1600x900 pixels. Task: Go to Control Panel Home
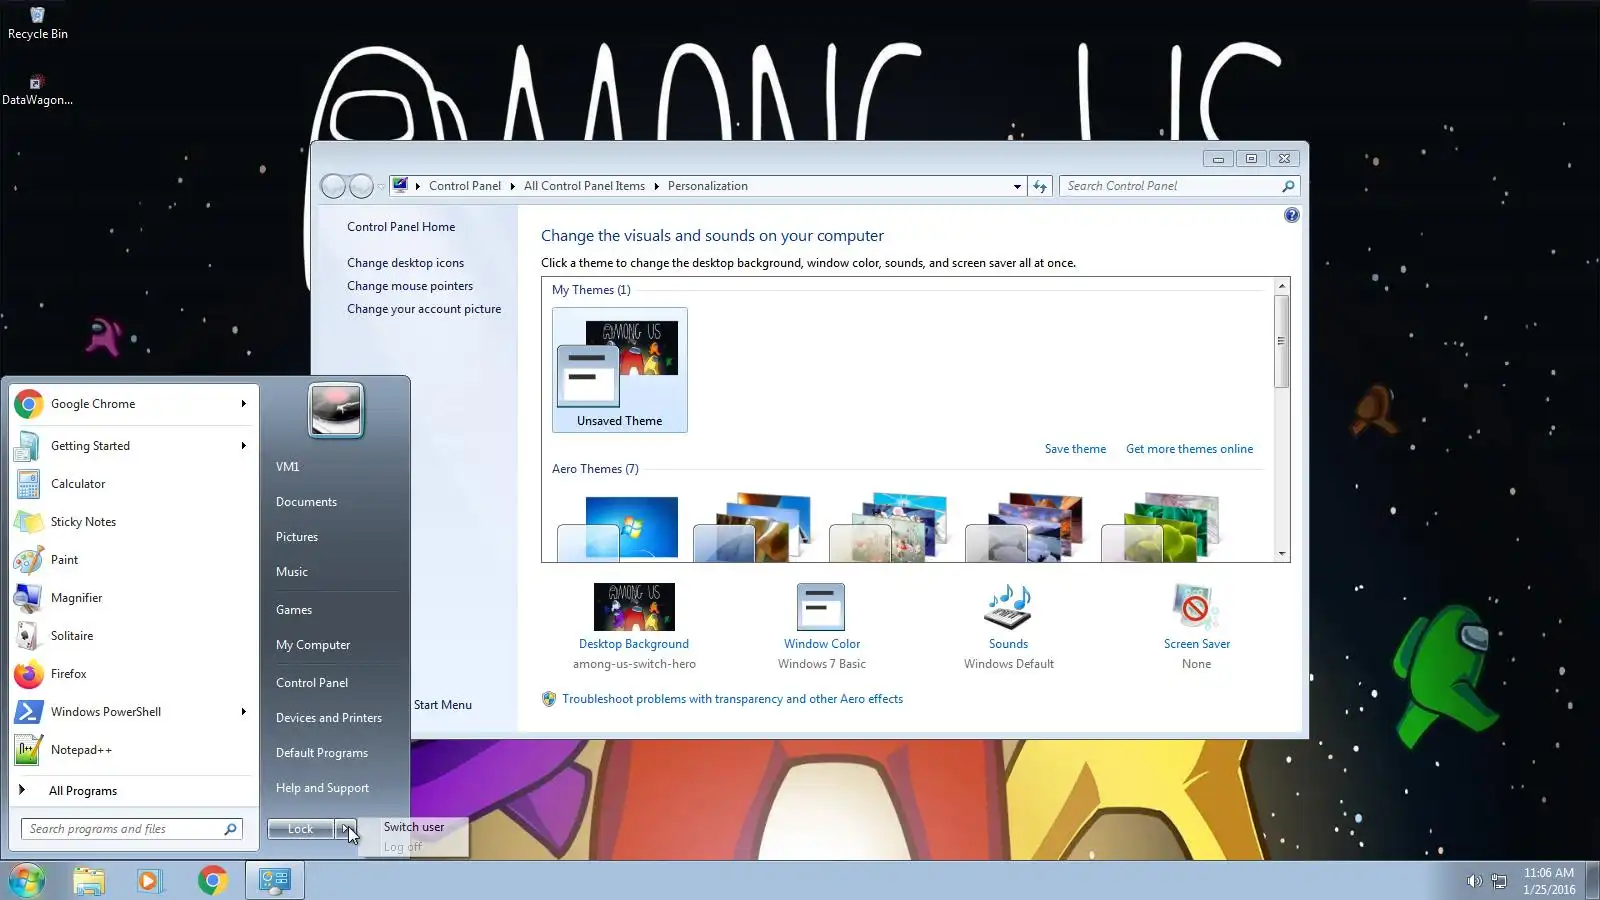tap(401, 227)
